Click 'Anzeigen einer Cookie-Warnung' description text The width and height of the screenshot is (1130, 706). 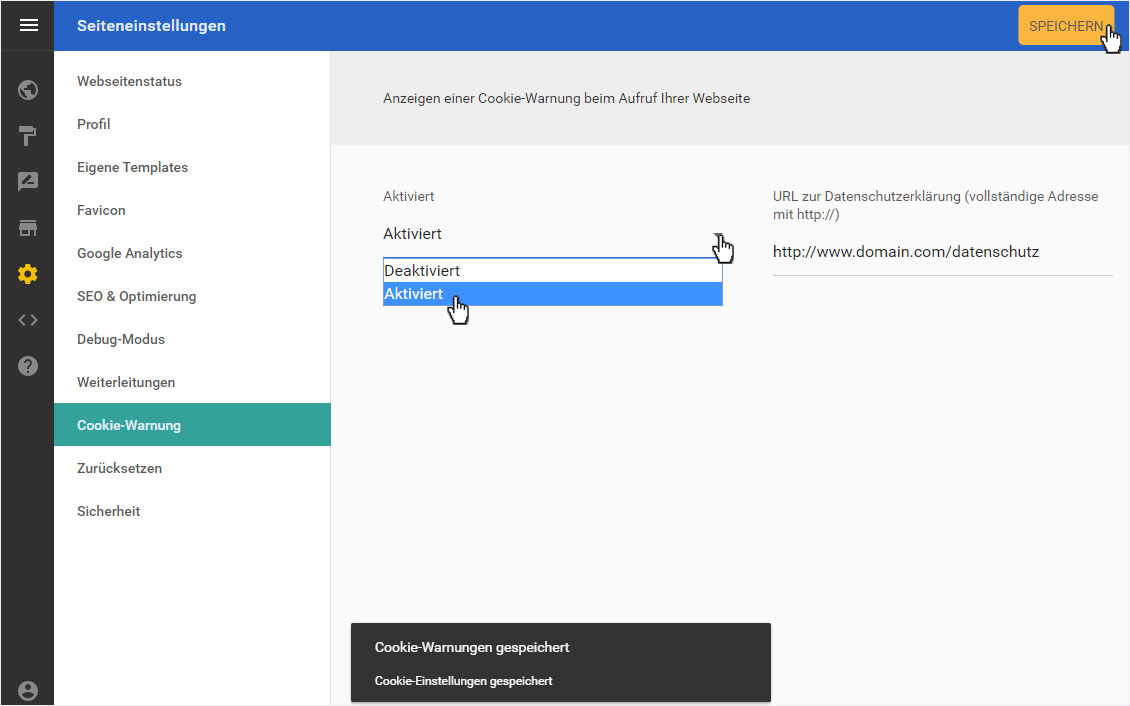coord(566,99)
